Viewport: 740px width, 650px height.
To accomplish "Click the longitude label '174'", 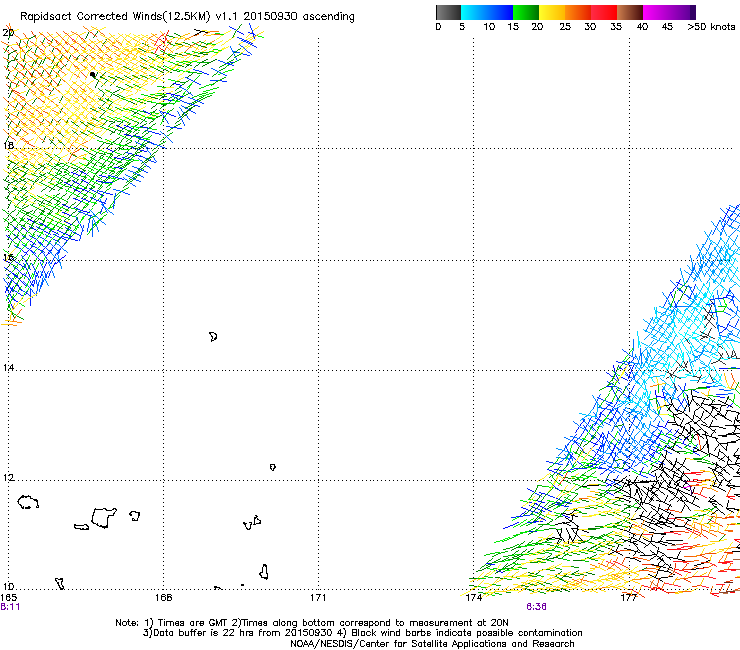I will coord(474,598).
